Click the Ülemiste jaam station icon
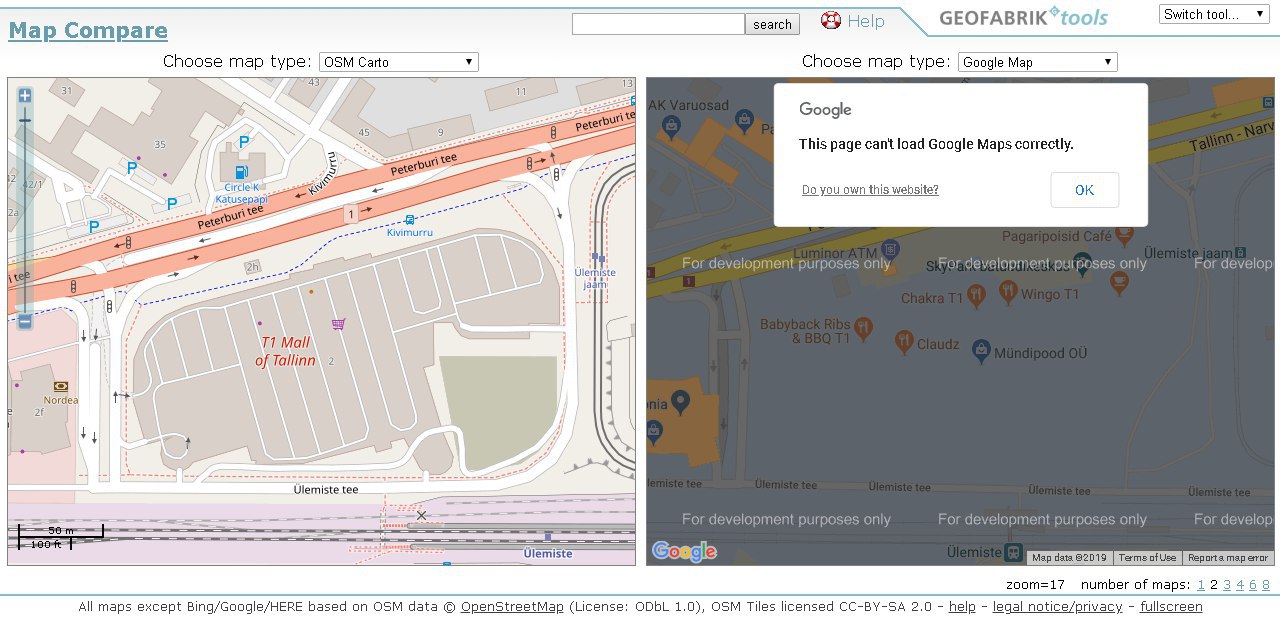The image size is (1280, 618). click(598, 258)
